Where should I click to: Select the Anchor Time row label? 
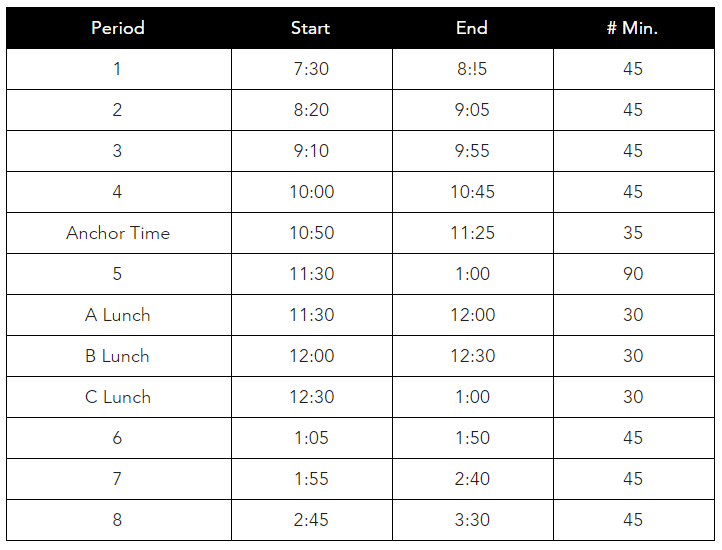click(x=118, y=233)
